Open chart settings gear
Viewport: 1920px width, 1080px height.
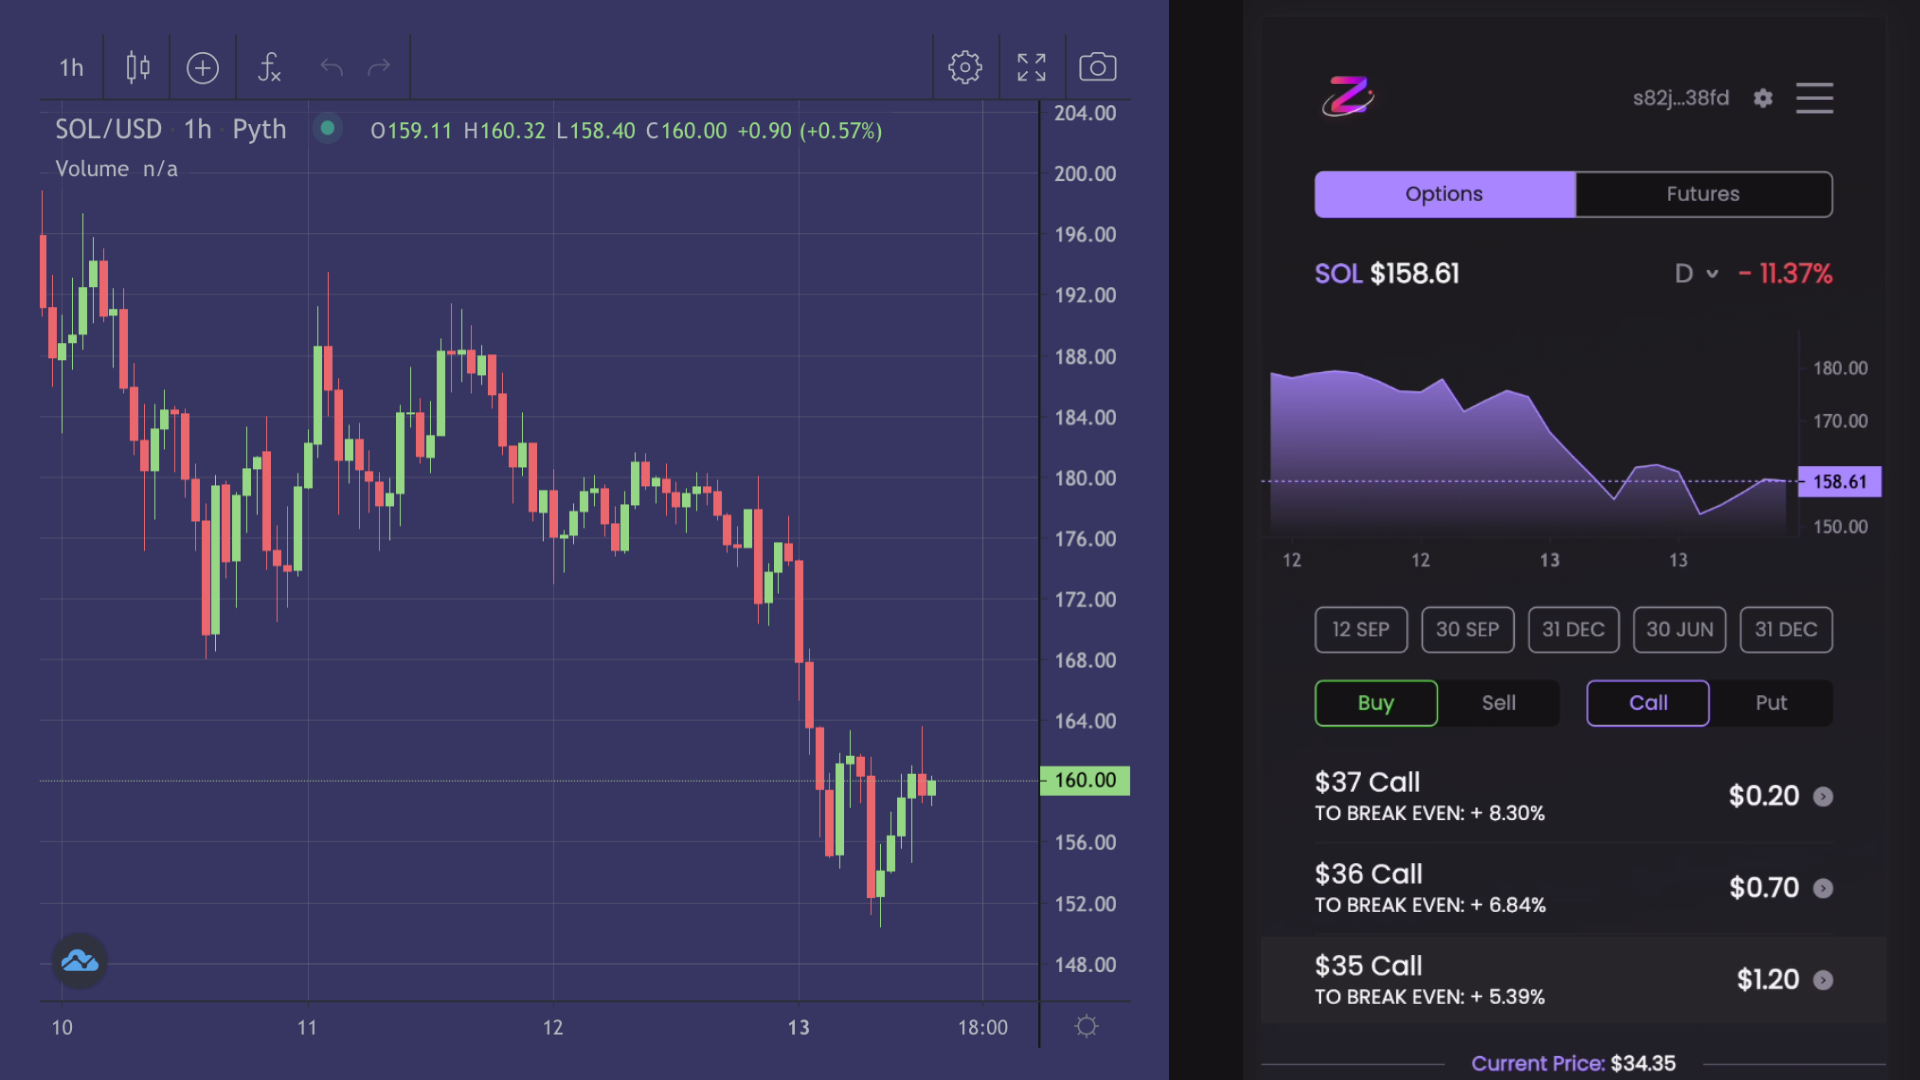tap(965, 67)
